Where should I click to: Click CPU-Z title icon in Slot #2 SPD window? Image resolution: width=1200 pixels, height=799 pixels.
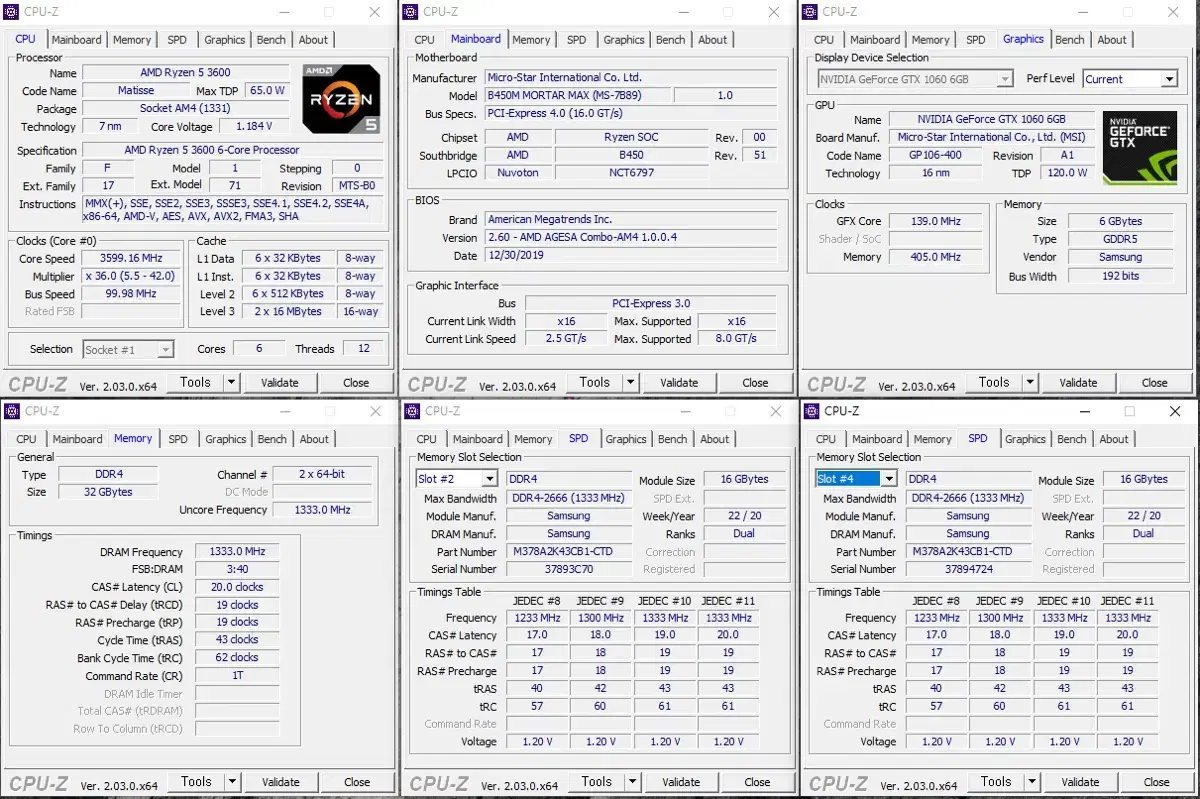pyautogui.click(x=411, y=411)
